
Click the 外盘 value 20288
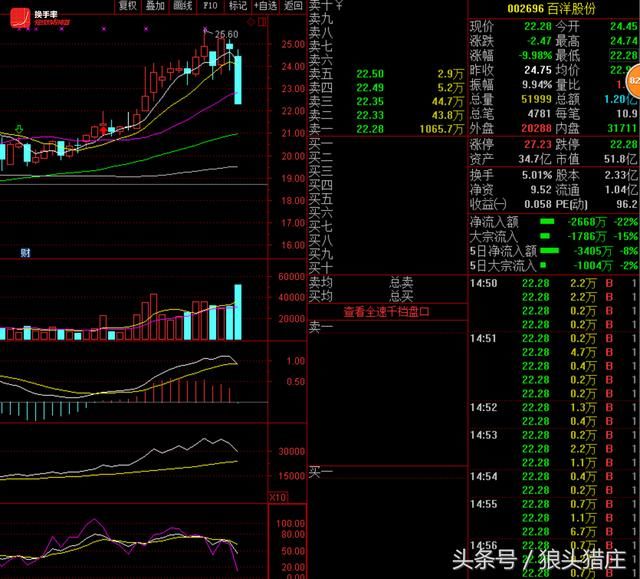coord(537,129)
